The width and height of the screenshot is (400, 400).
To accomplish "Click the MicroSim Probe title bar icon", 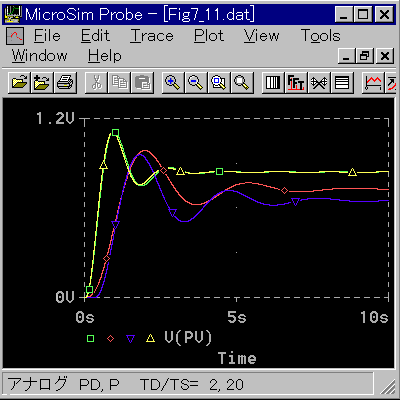I will point(12,14).
